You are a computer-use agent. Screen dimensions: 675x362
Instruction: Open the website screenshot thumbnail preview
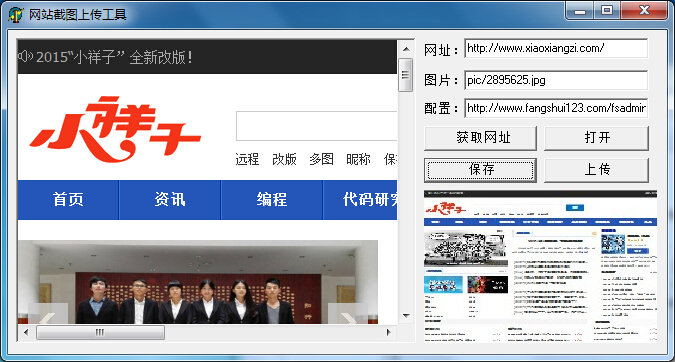(x=540, y=266)
